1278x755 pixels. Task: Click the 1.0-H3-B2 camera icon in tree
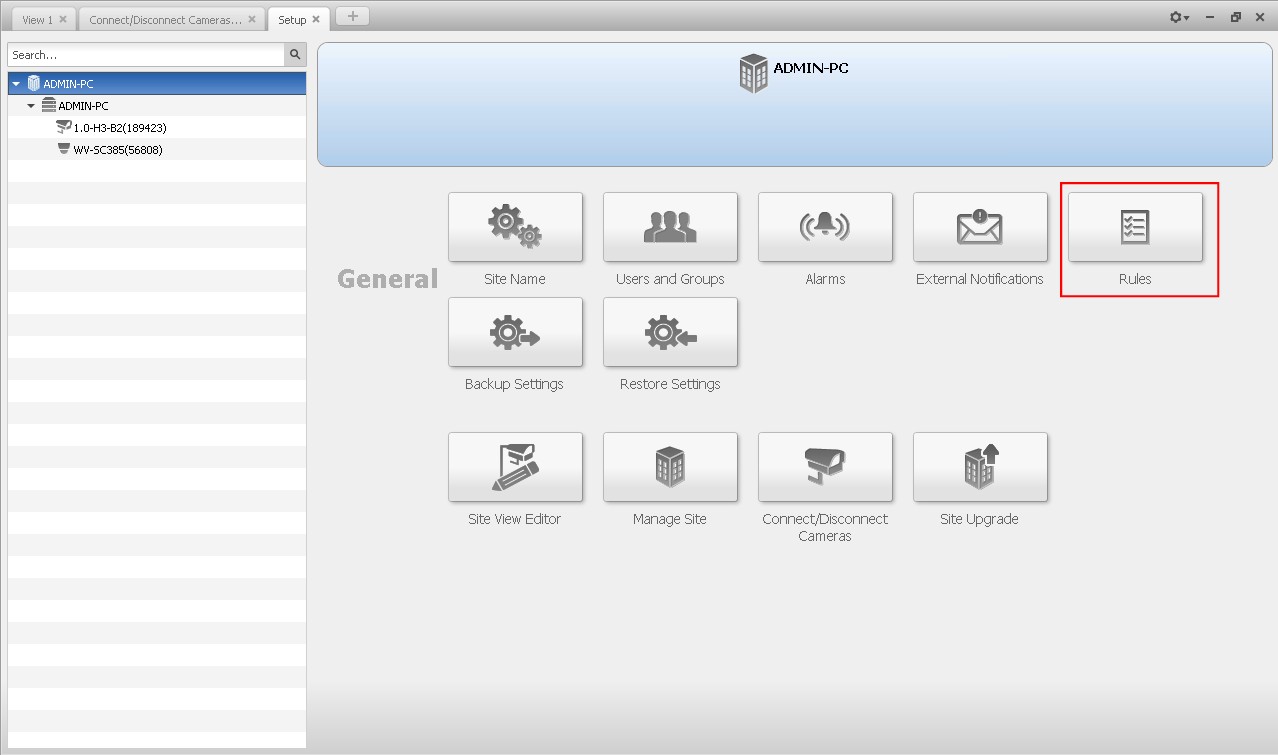(x=64, y=127)
